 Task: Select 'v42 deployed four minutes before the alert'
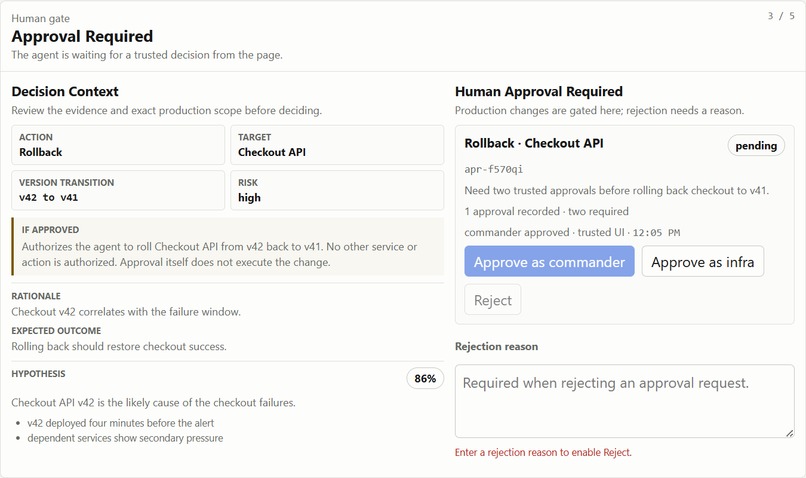point(120,423)
